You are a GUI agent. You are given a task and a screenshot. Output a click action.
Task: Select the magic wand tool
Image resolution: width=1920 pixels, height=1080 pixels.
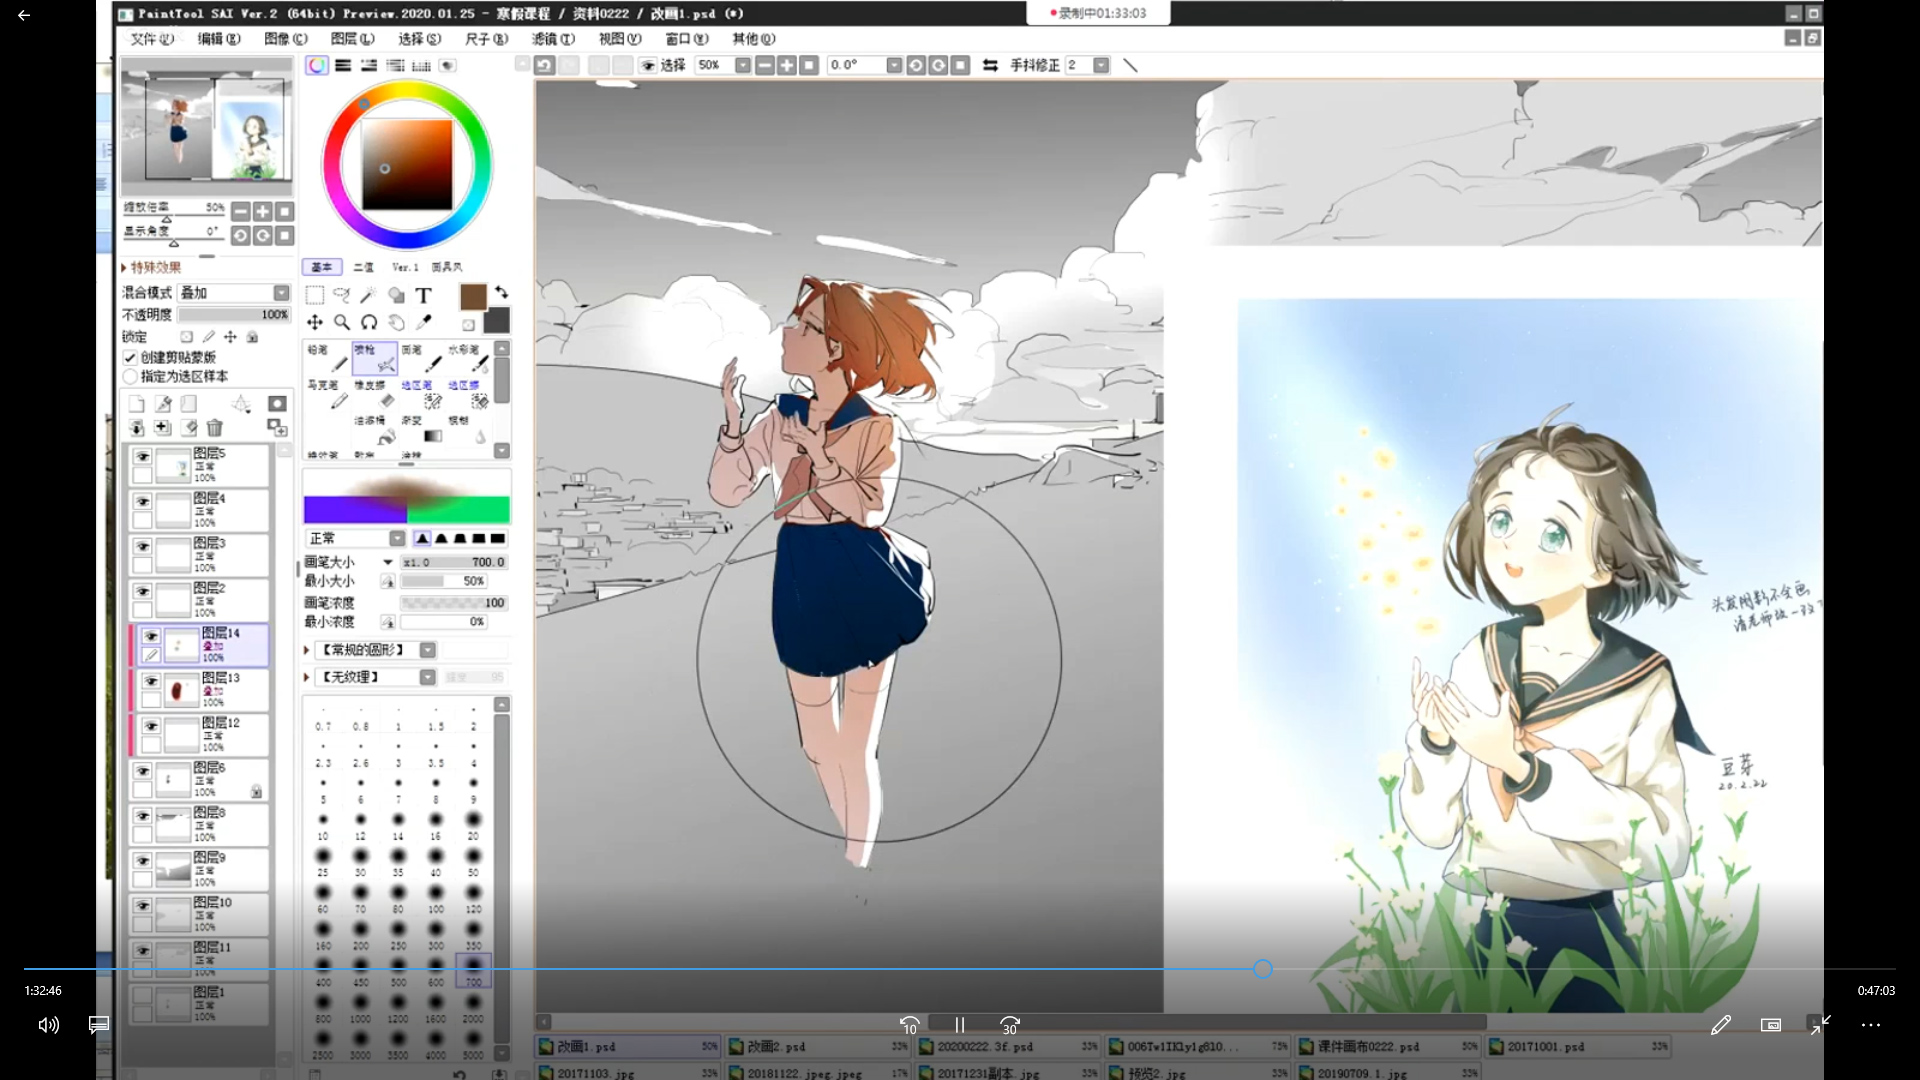(x=369, y=295)
